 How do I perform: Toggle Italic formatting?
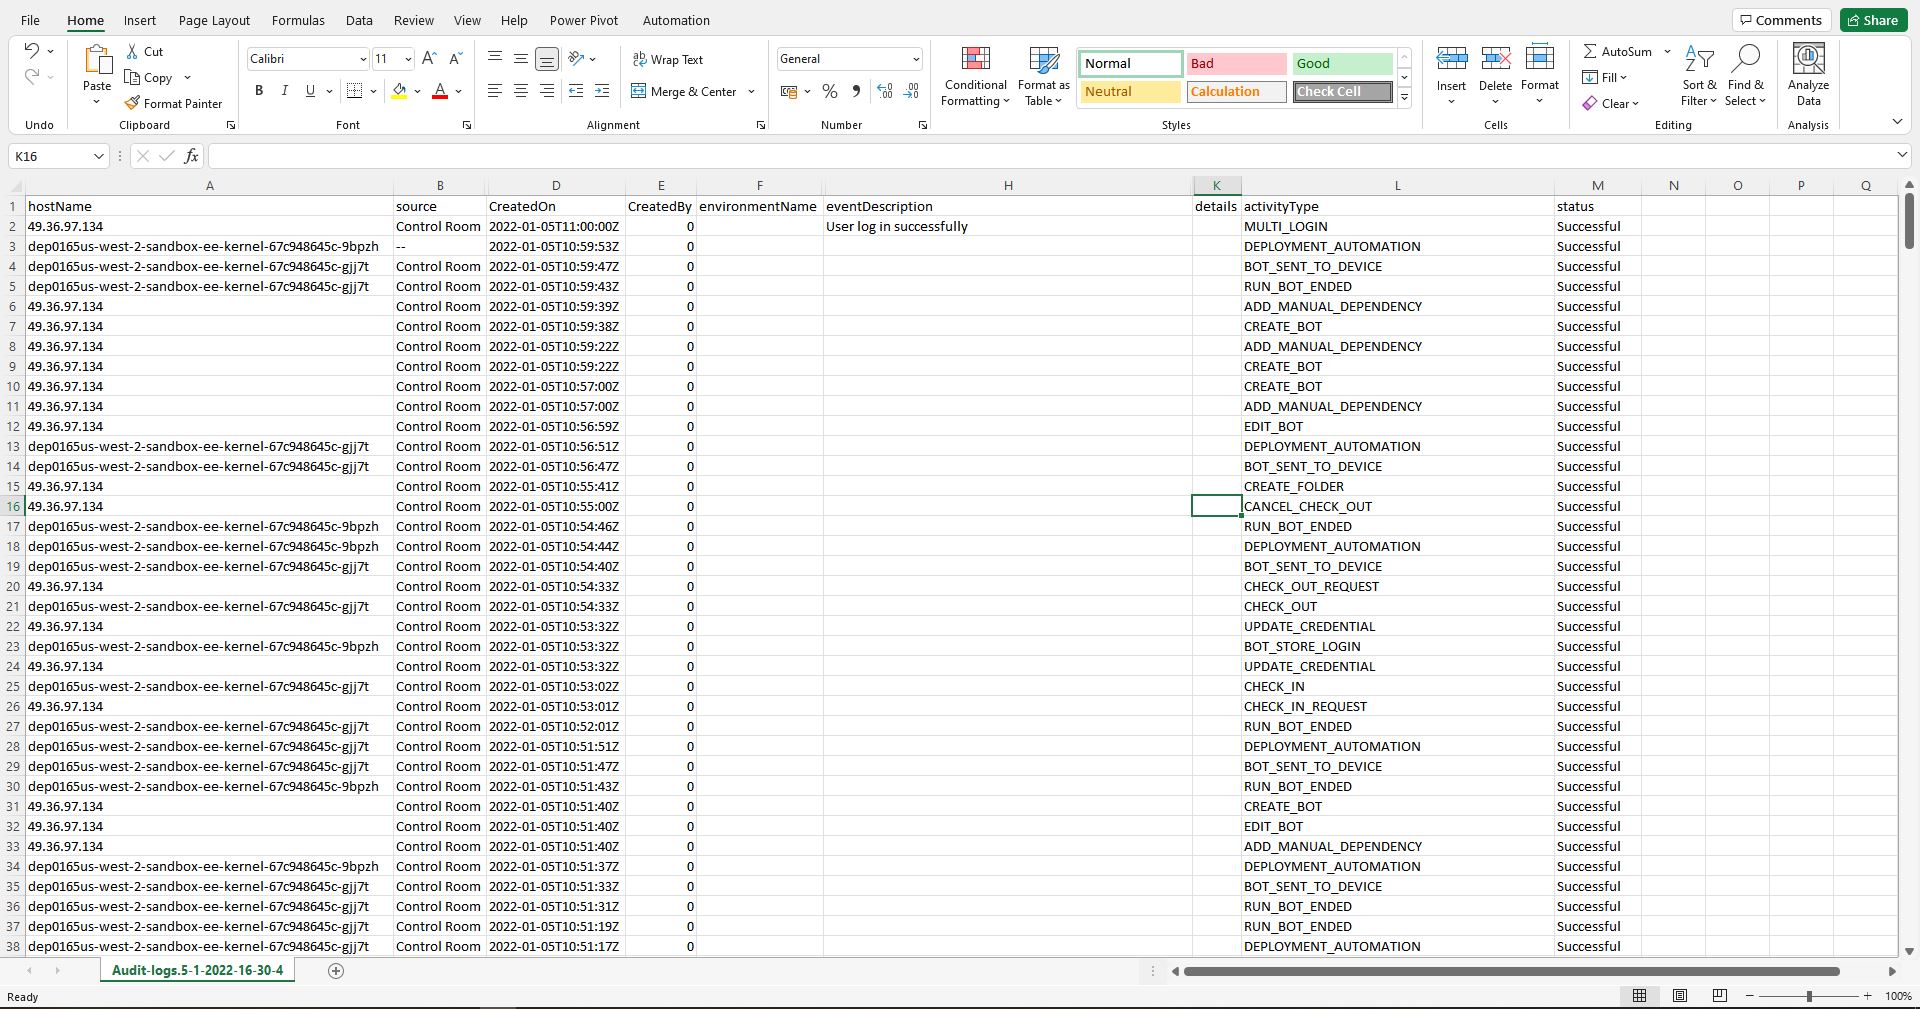pyautogui.click(x=285, y=91)
